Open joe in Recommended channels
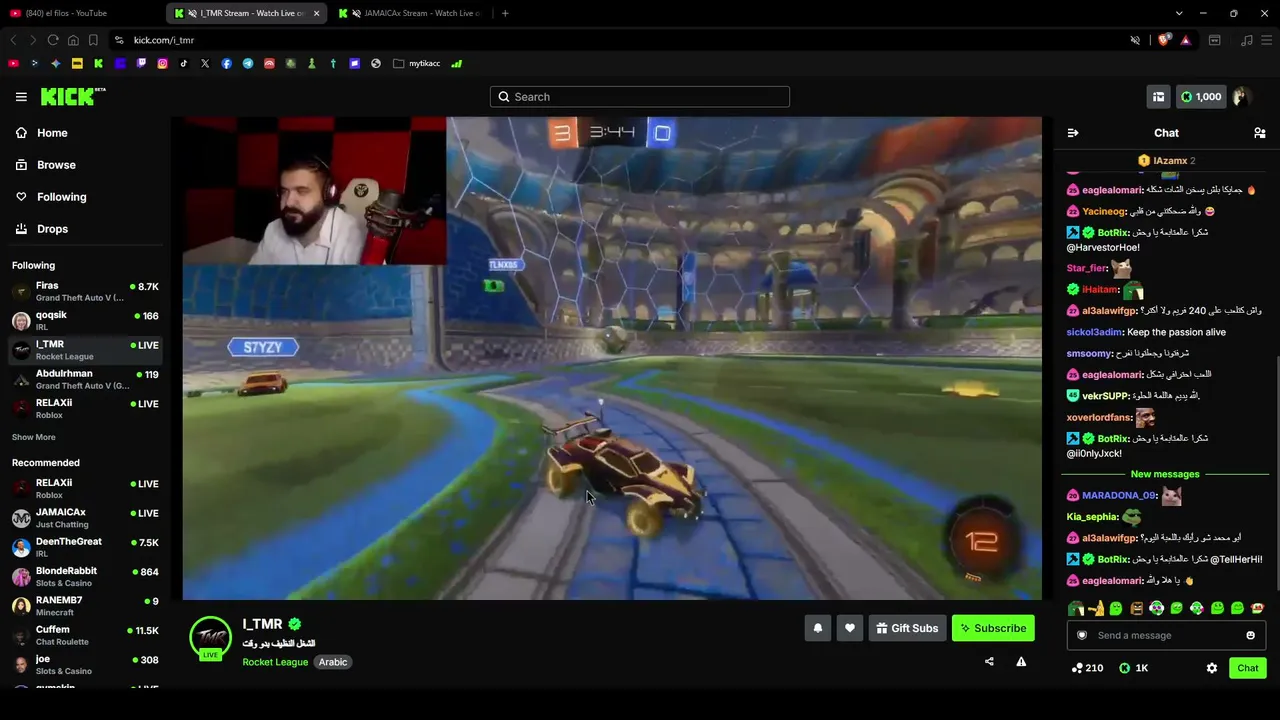 click(x=84, y=664)
